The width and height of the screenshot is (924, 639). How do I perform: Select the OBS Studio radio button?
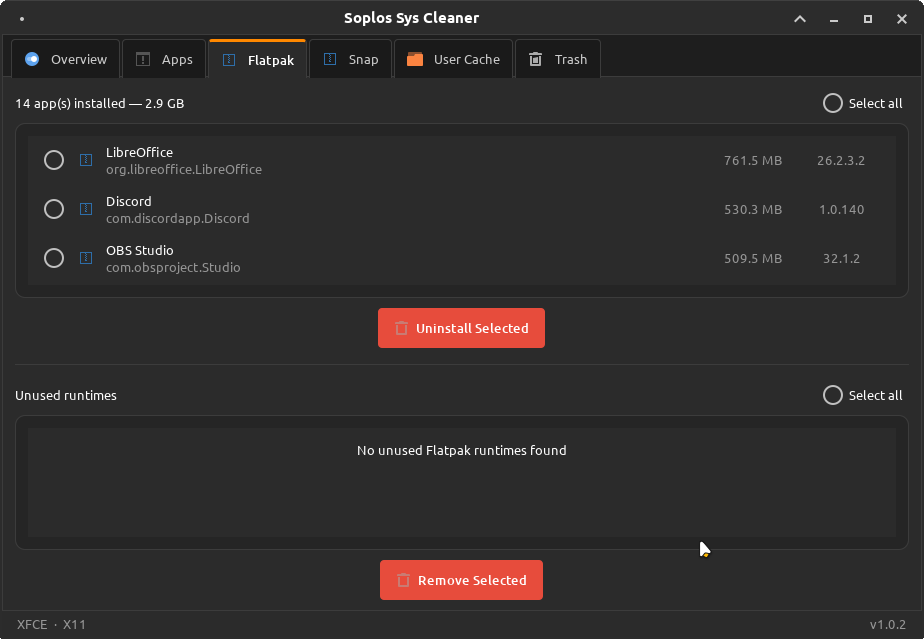click(x=54, y=258)
